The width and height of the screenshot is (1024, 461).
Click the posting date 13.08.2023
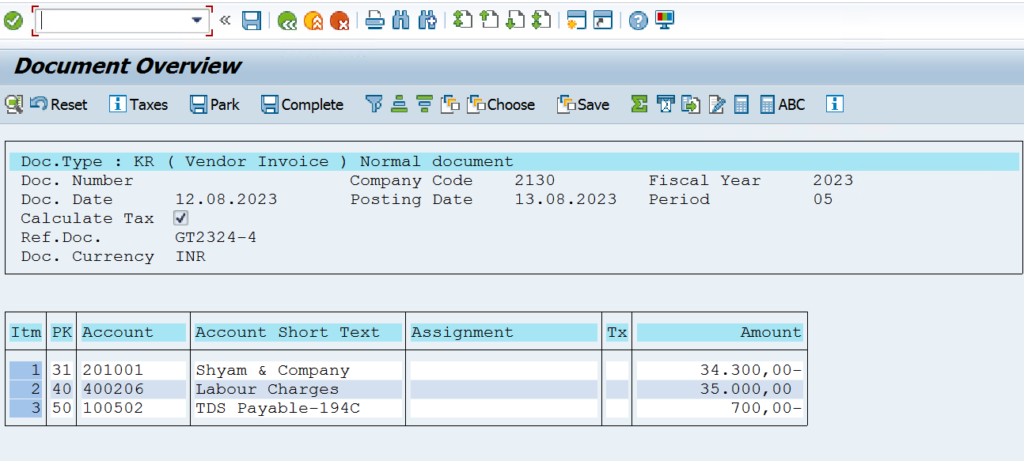[x=566, y=199]
